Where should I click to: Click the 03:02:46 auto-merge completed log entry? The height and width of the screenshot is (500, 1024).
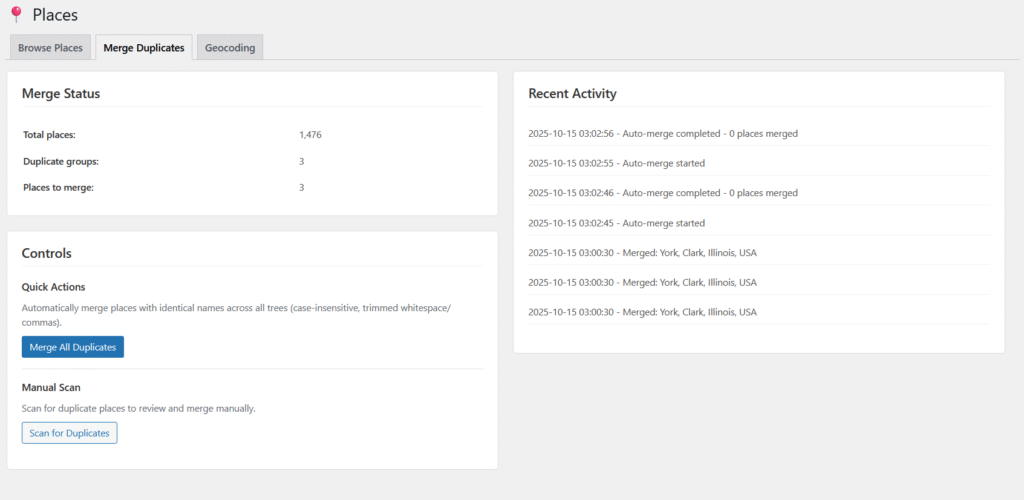coord(662,193)
